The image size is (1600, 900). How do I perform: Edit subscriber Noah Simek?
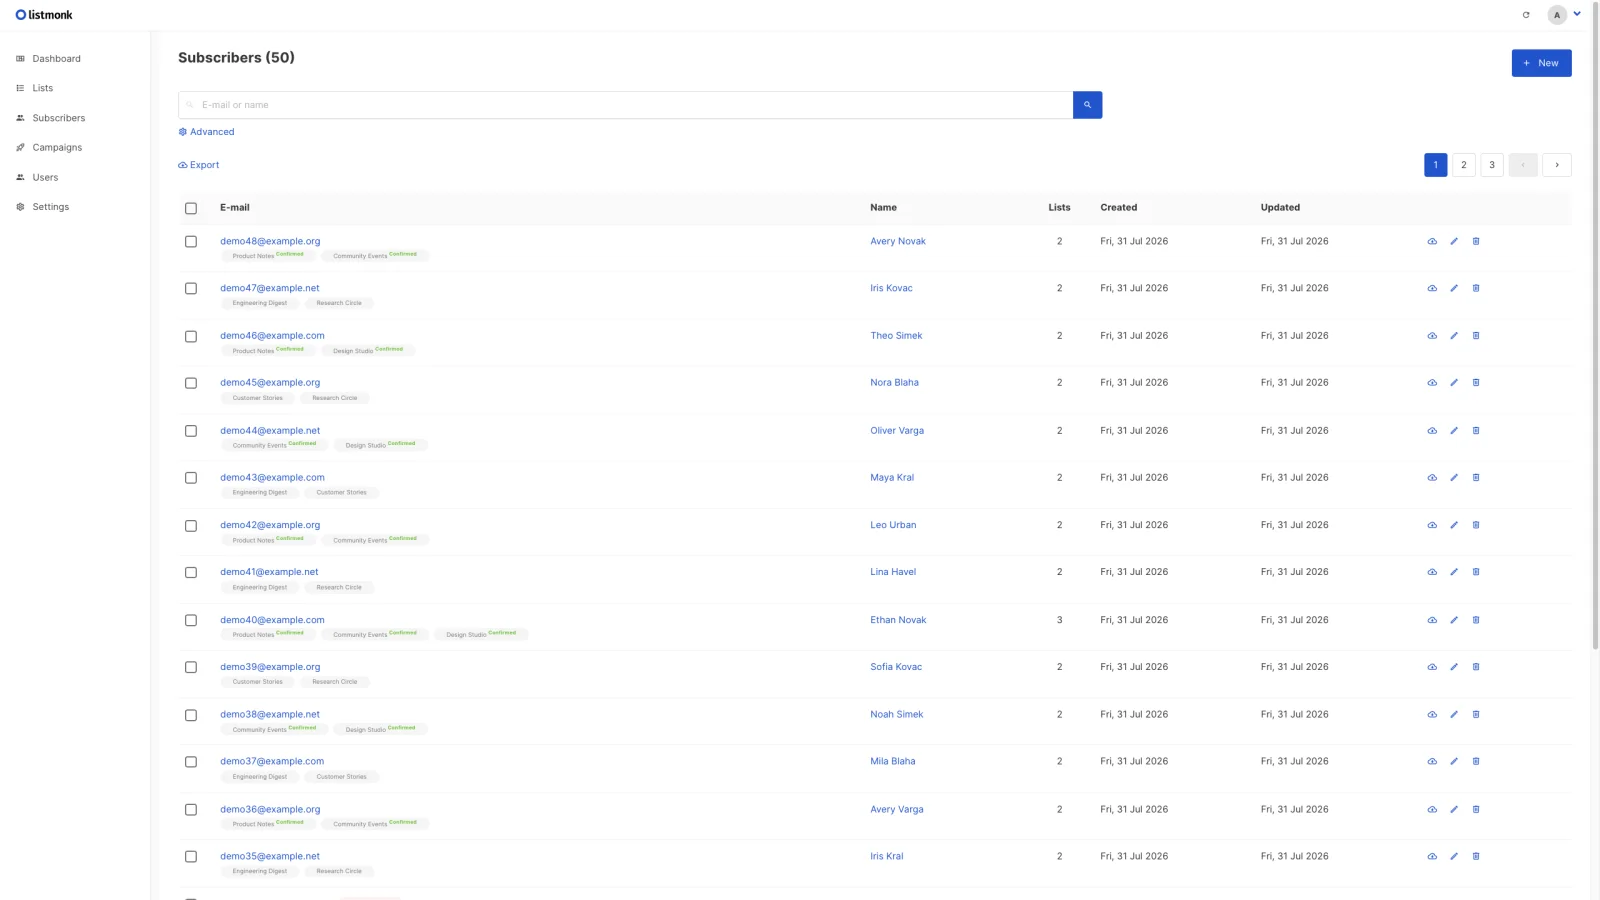1454,715
